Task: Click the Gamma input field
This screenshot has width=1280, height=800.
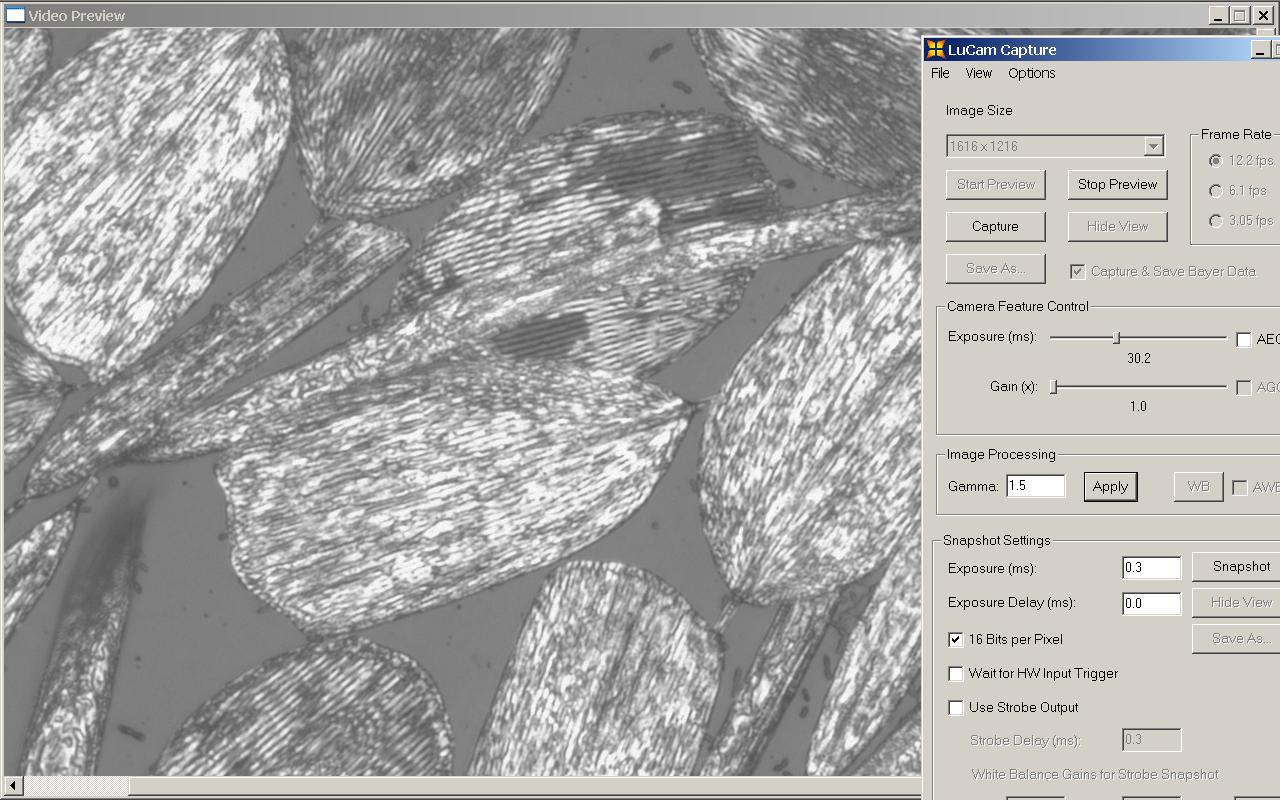Action: click(x=1036, y=486)
